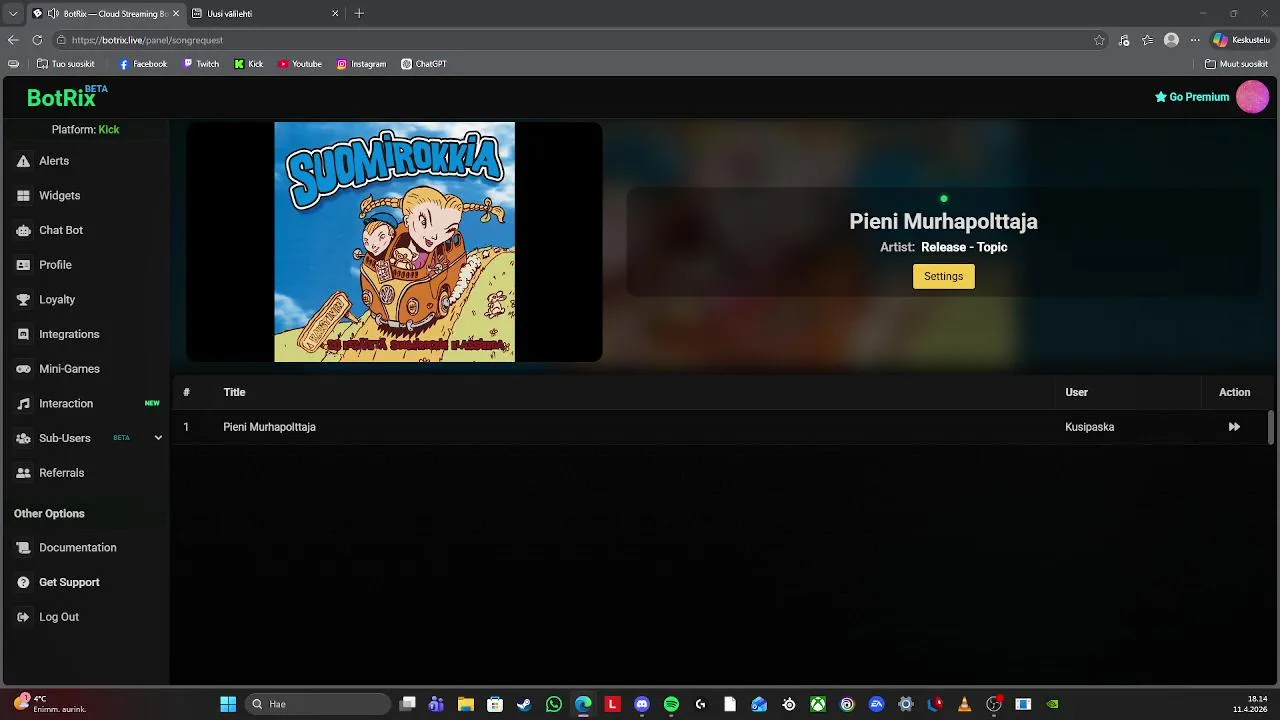Viewport: 1280px width, 720px height.
Task: Open the Facebook bookmark
Action: (143, 64)
